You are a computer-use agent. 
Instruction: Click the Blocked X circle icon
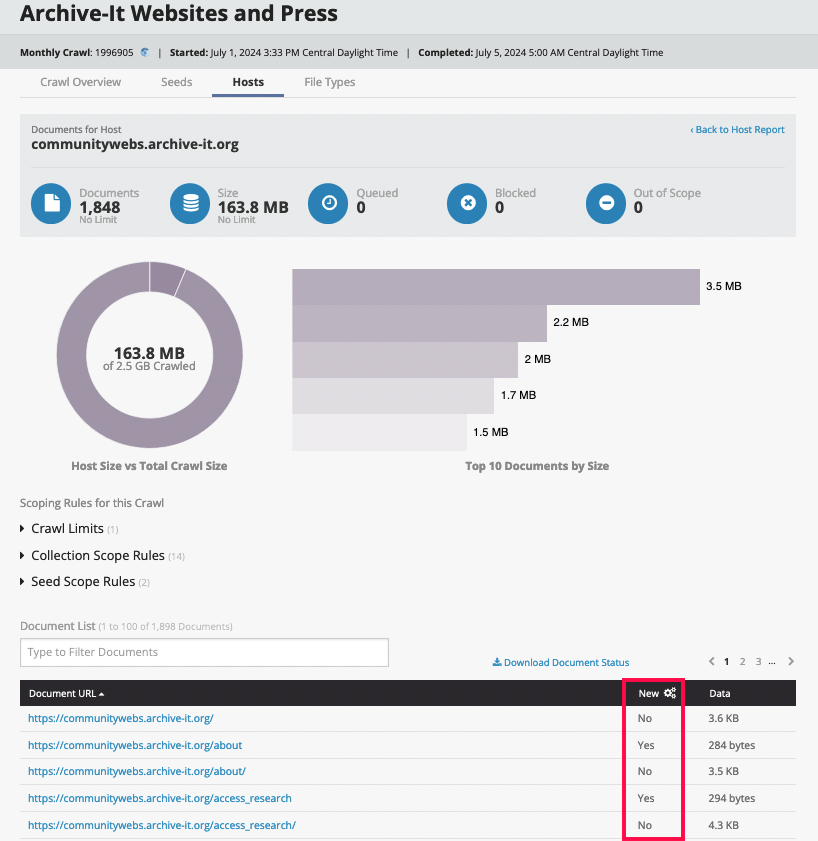[467, 204]
